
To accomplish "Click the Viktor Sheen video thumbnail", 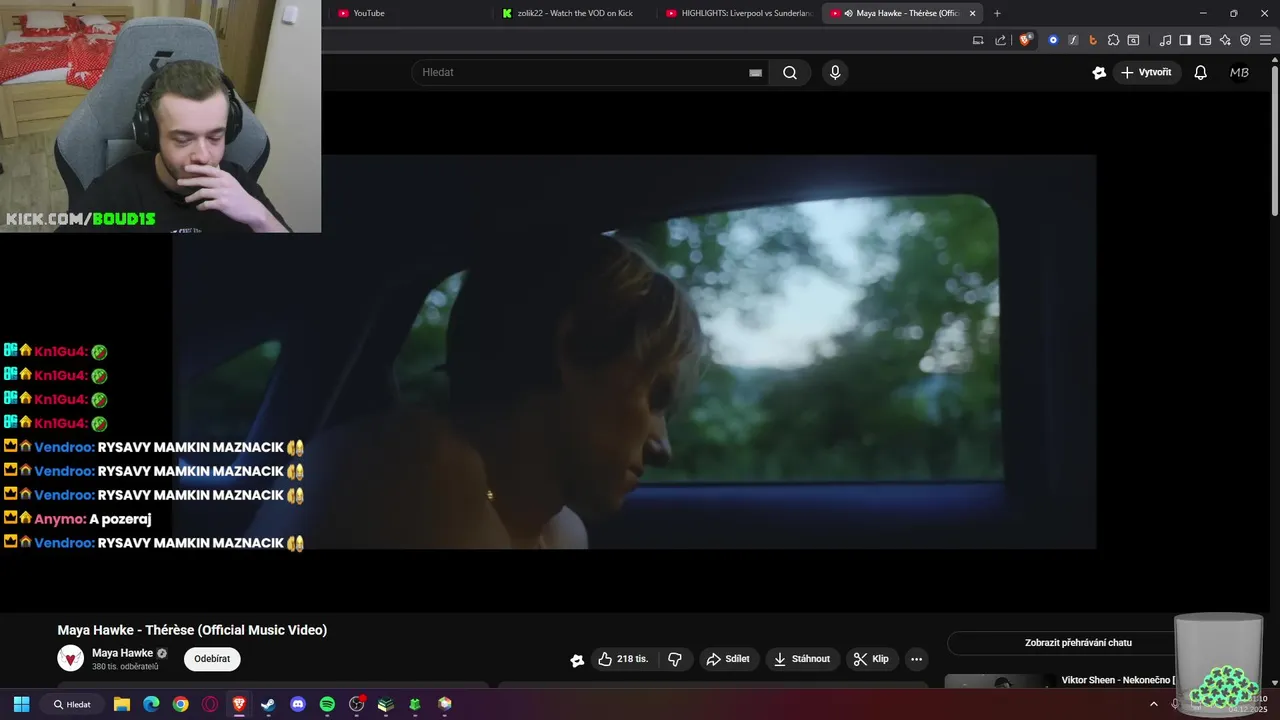I will pyautogui.click(x=1000, y=682).
